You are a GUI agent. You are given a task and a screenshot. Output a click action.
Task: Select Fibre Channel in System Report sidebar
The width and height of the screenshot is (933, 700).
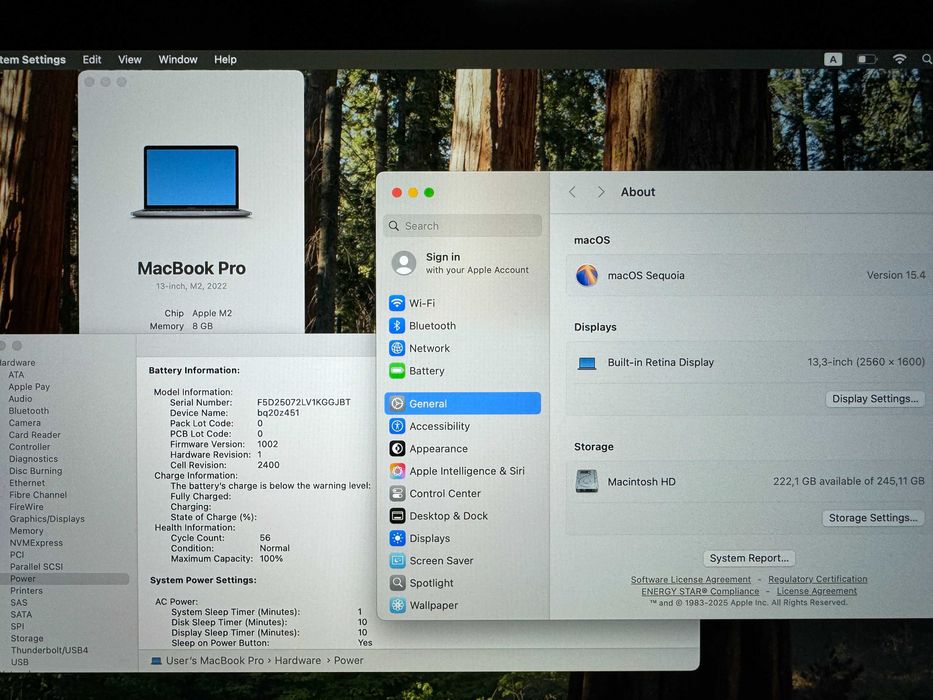38,495
